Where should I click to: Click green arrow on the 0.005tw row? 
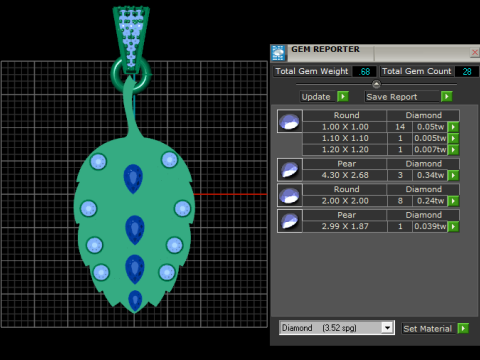coord(453,138)
